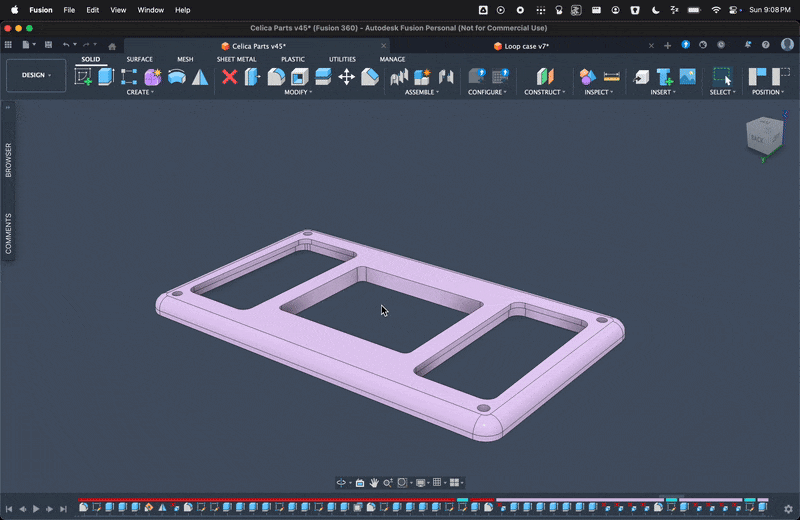Select the Chamfer tool
Image resolution: width=800 pixels, height=520 pixels.
coord(370,77)
